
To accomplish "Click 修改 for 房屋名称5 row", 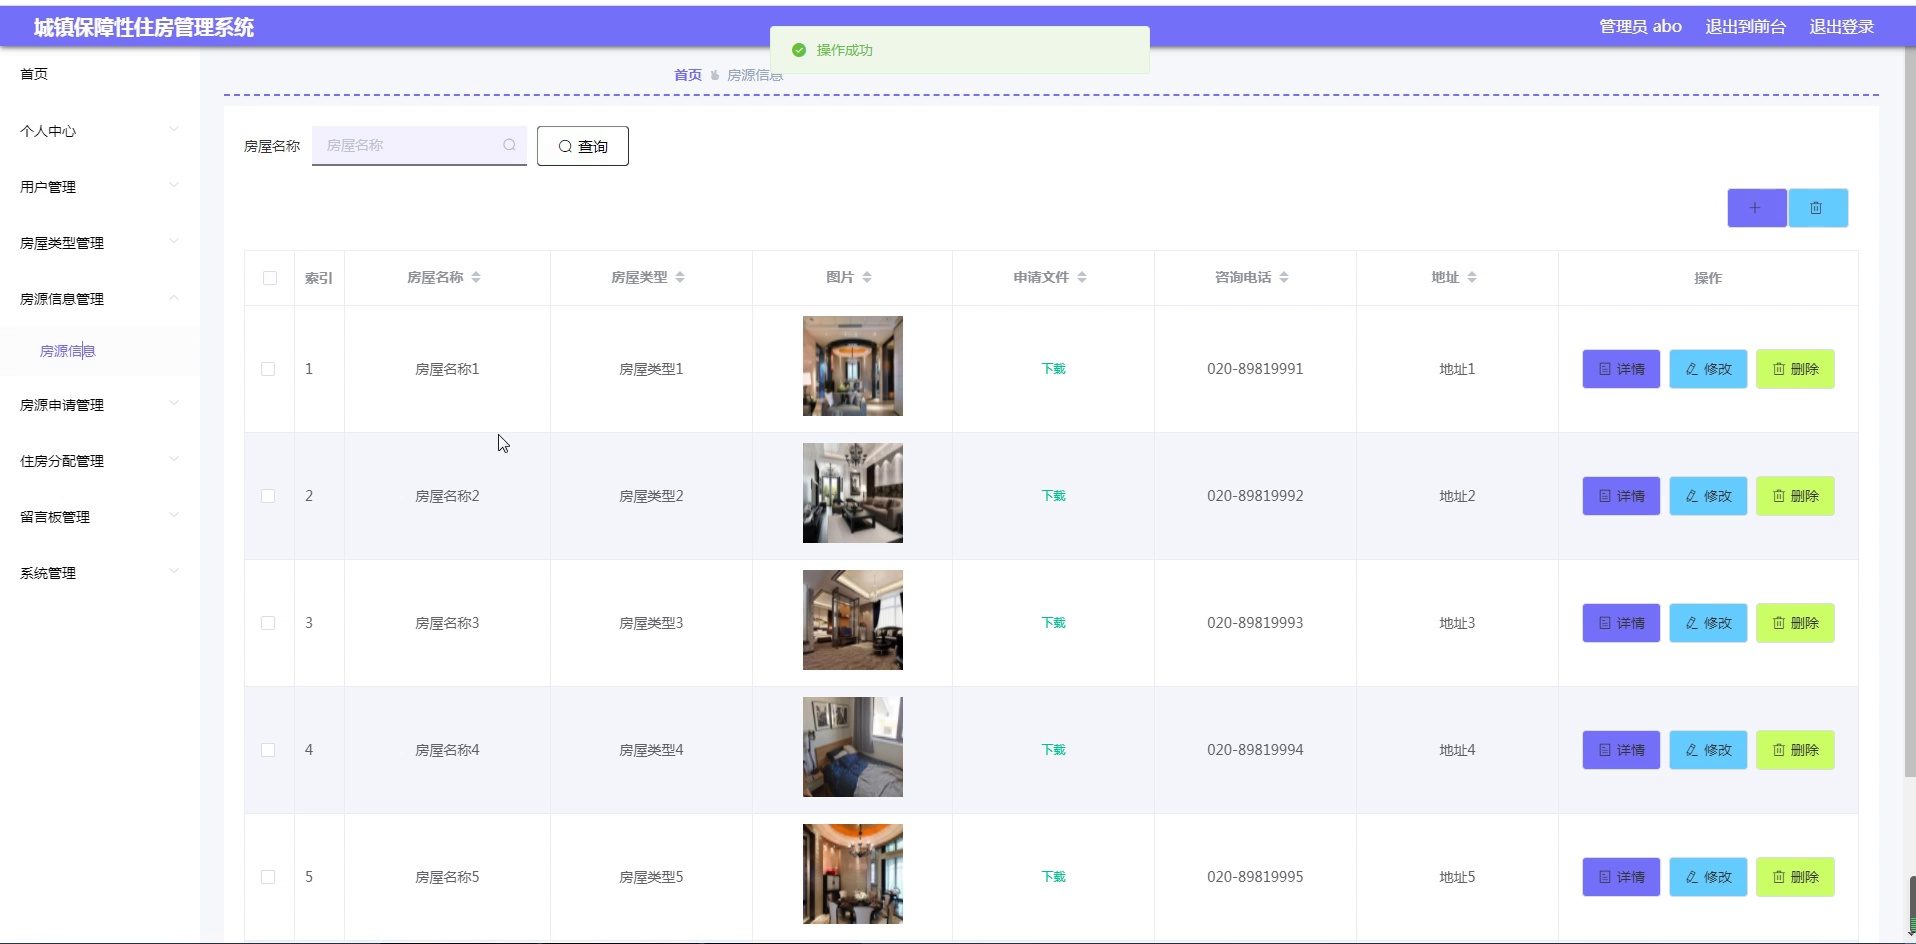I will tap(1708, 877).
